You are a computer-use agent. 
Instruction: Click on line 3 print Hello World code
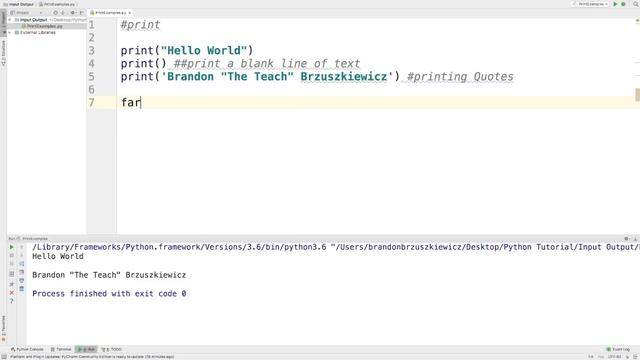(x=187, y=51)
